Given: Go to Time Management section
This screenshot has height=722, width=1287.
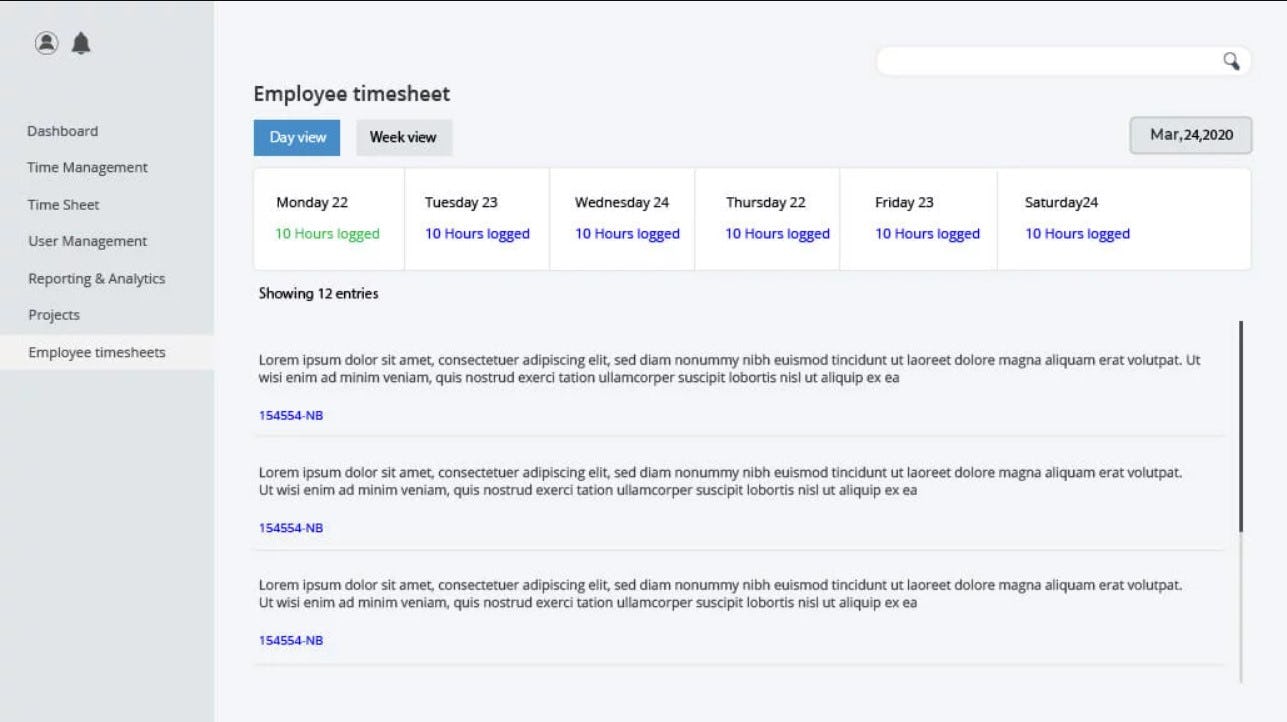Looking at the screenshot, I should tap(87, 168).
